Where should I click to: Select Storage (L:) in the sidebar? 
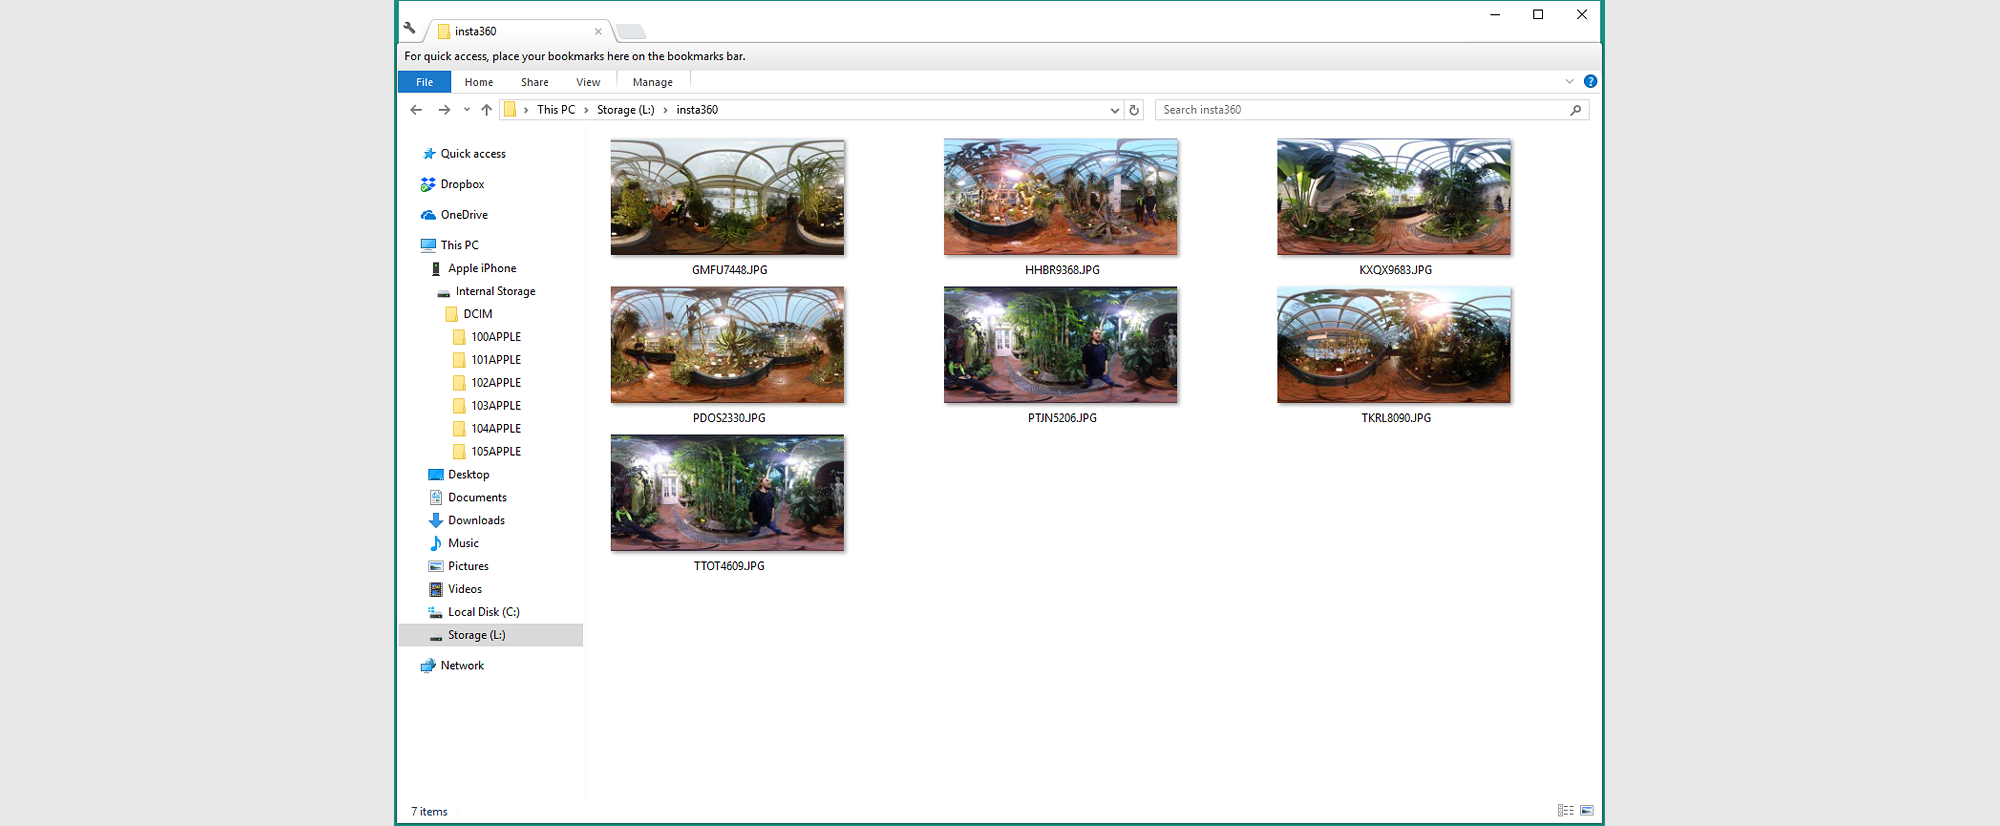491,635
